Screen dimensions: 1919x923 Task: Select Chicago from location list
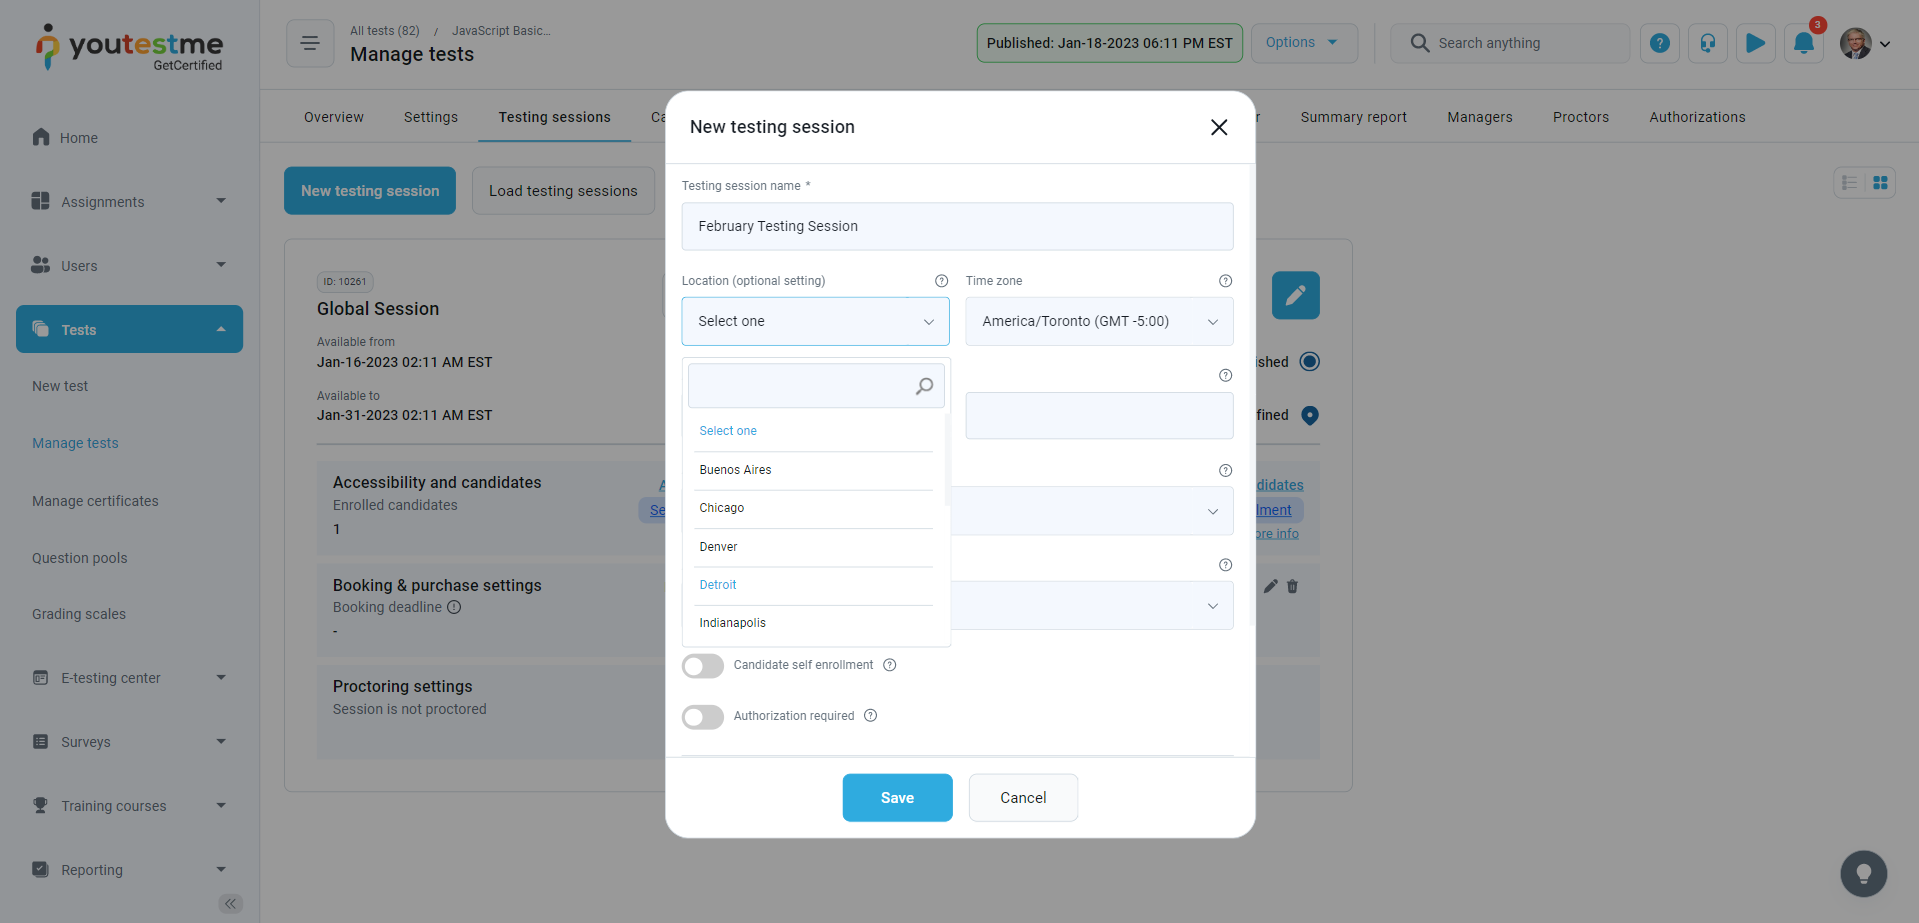pyautogui.click(x=722, y=508)
